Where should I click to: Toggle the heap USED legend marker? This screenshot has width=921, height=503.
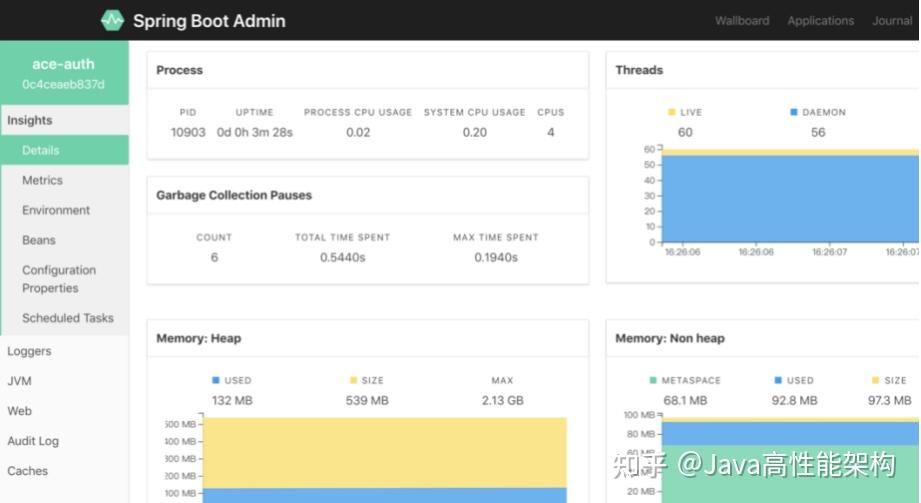pyautogui.click(x=216, y=380)
